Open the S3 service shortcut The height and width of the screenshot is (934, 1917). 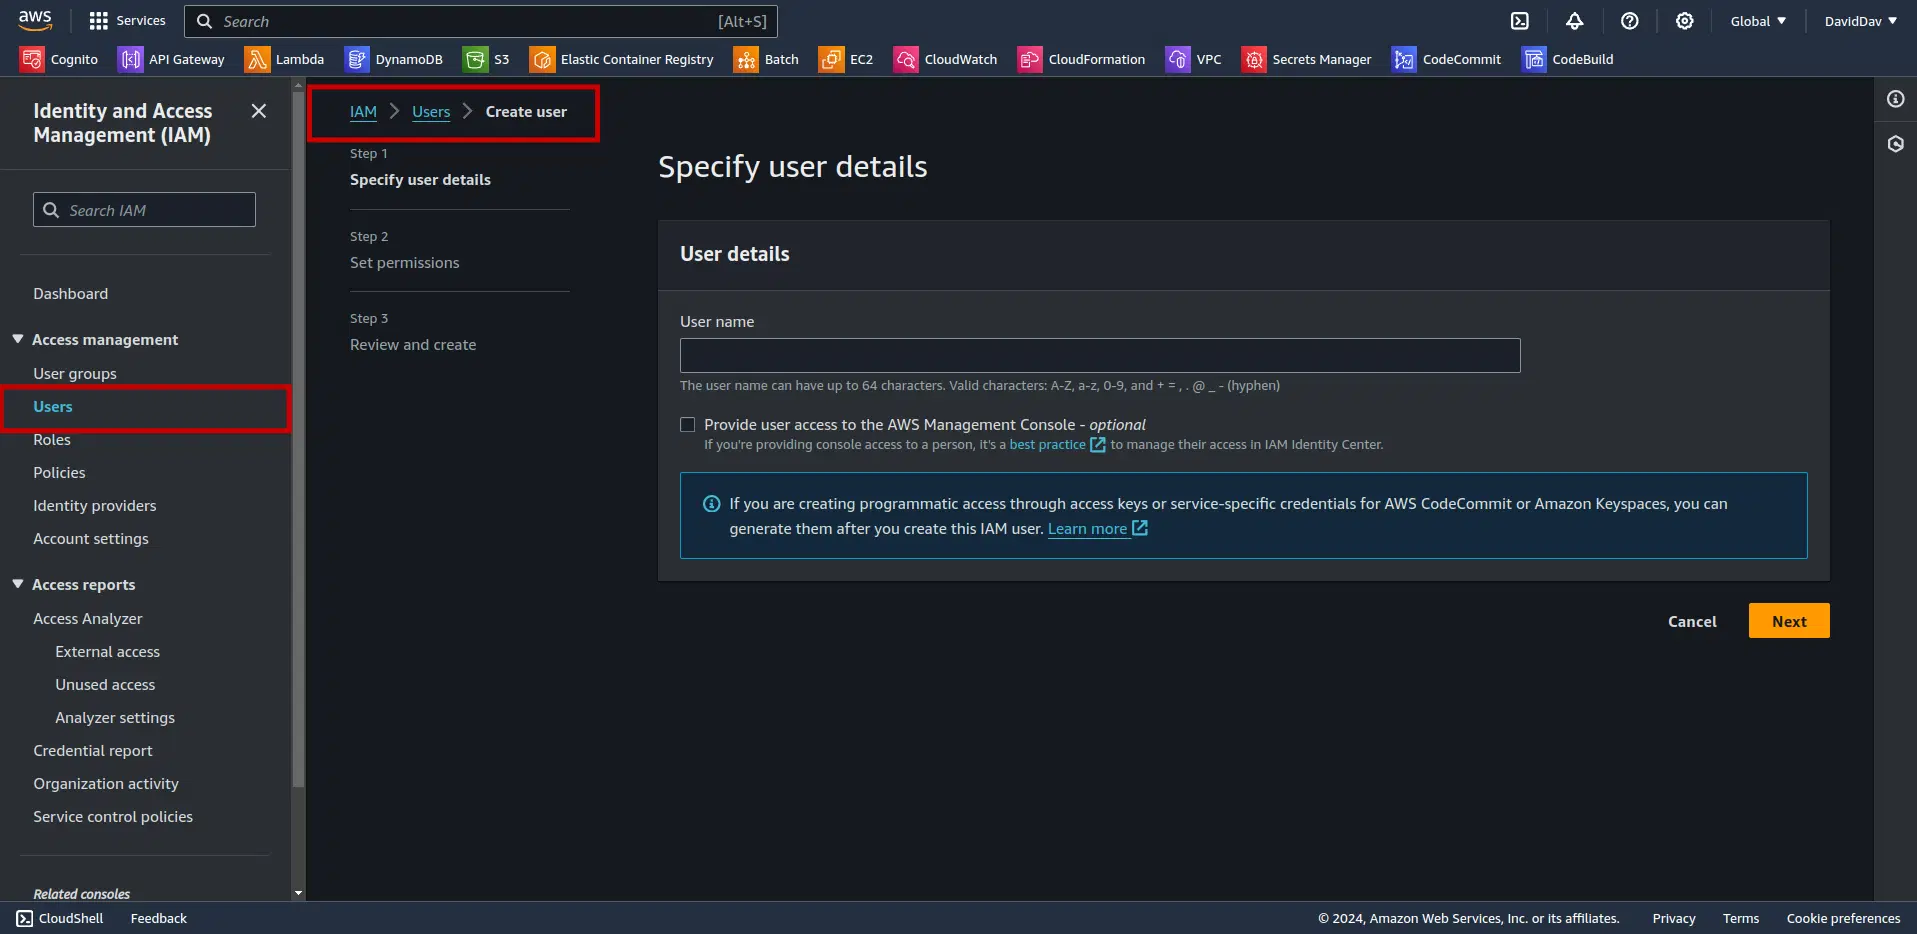[487, 59]
